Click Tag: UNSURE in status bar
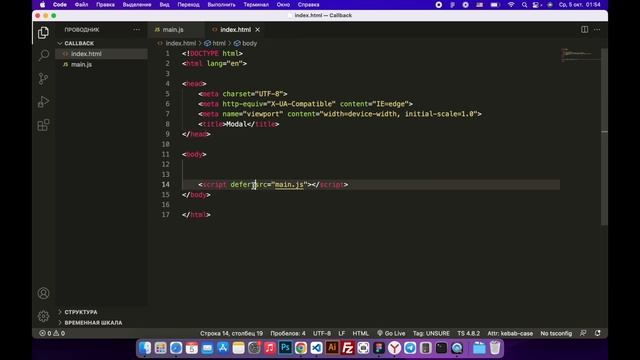 click(431, 333)
